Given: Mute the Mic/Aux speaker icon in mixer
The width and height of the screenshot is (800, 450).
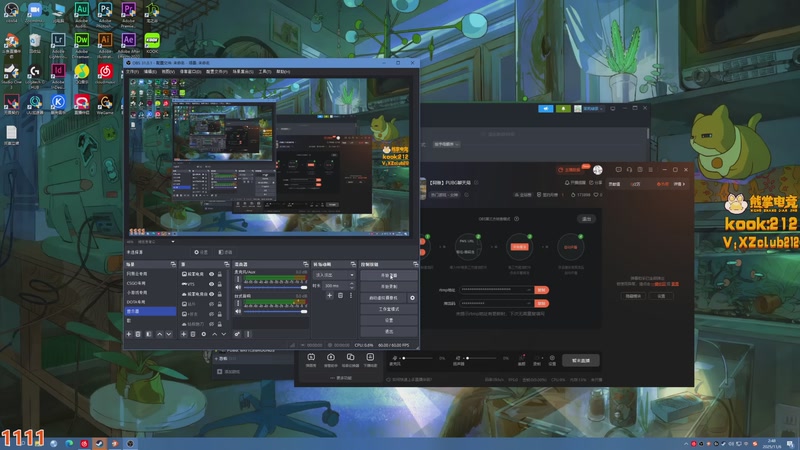Looking at the screenshot, I should click(x=238, y=288).
